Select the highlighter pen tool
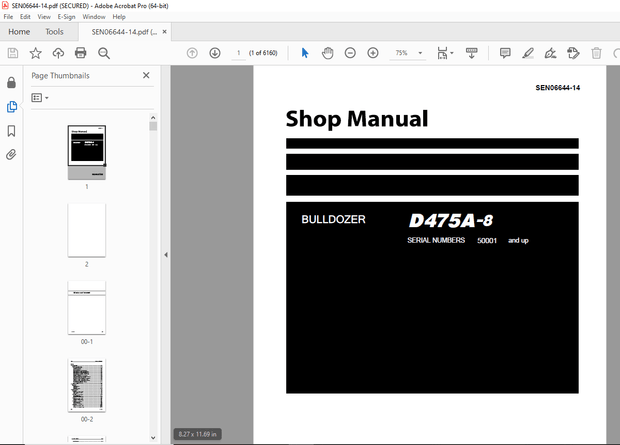Screen dimensions: 620x445 coord(528,53)
